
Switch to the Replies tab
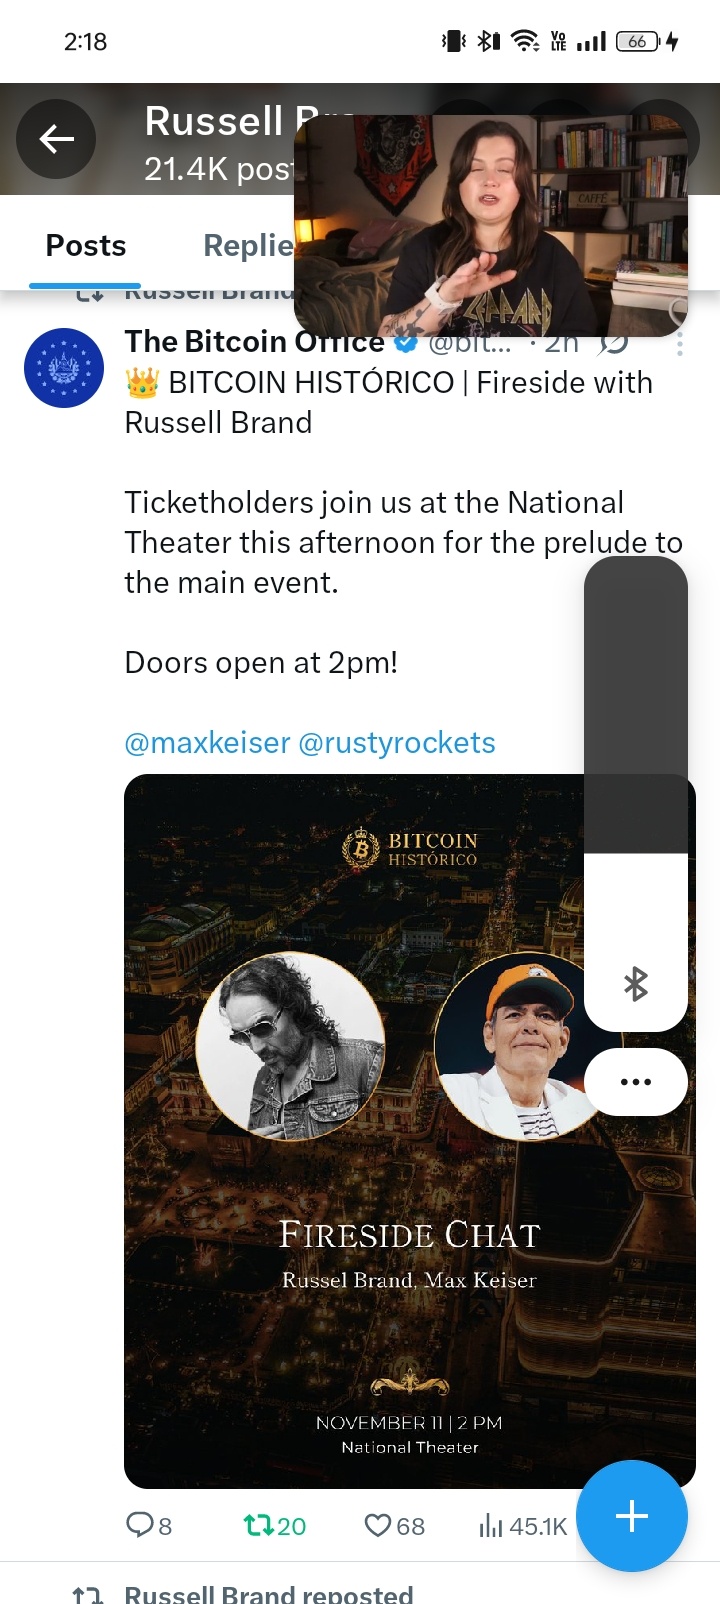tap(248, 246)
